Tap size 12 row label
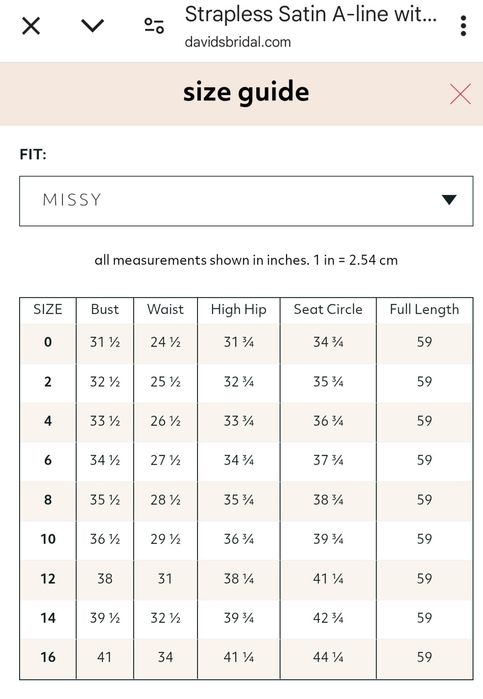The width and height of the screenshot is (483, 699). click(48, 579)
